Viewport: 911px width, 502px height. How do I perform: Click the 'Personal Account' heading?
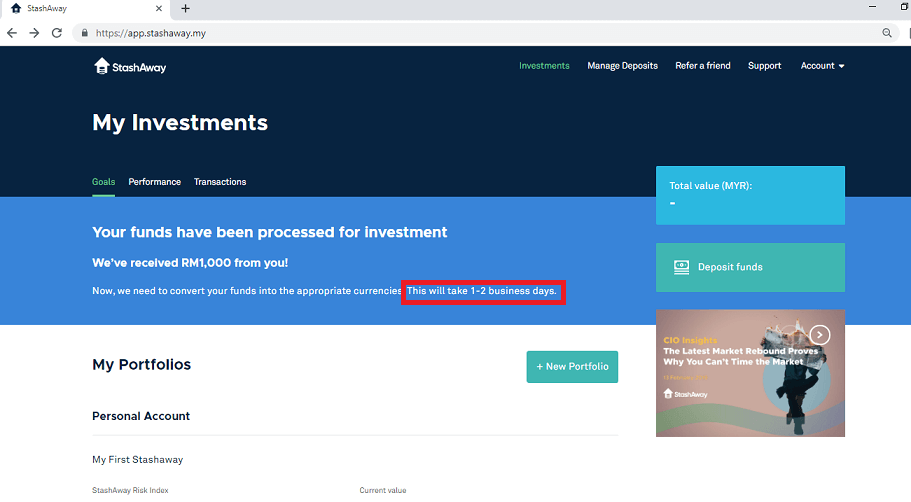pos(141,416)
